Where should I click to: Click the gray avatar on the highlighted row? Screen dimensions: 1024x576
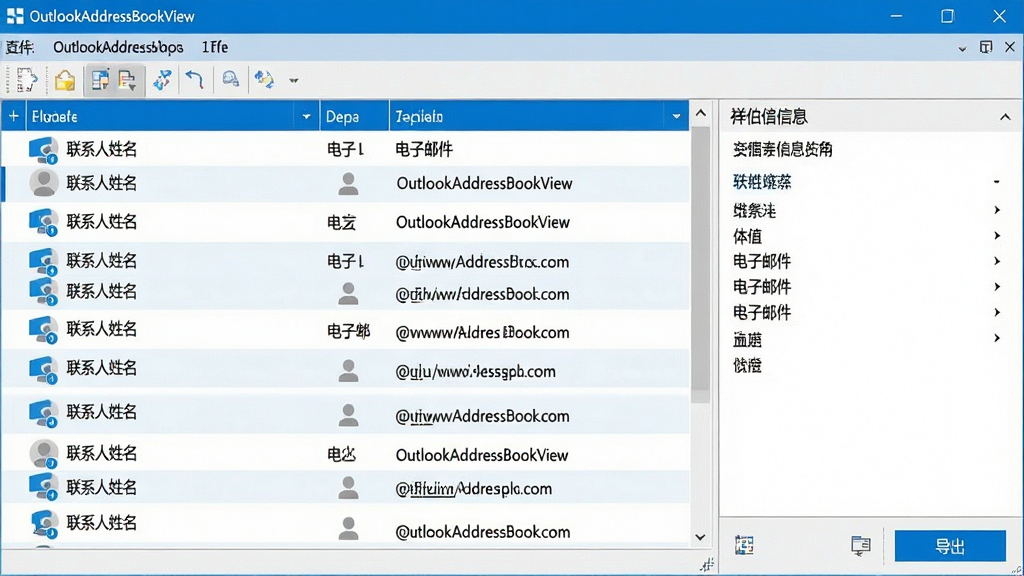tap(43, 183)
